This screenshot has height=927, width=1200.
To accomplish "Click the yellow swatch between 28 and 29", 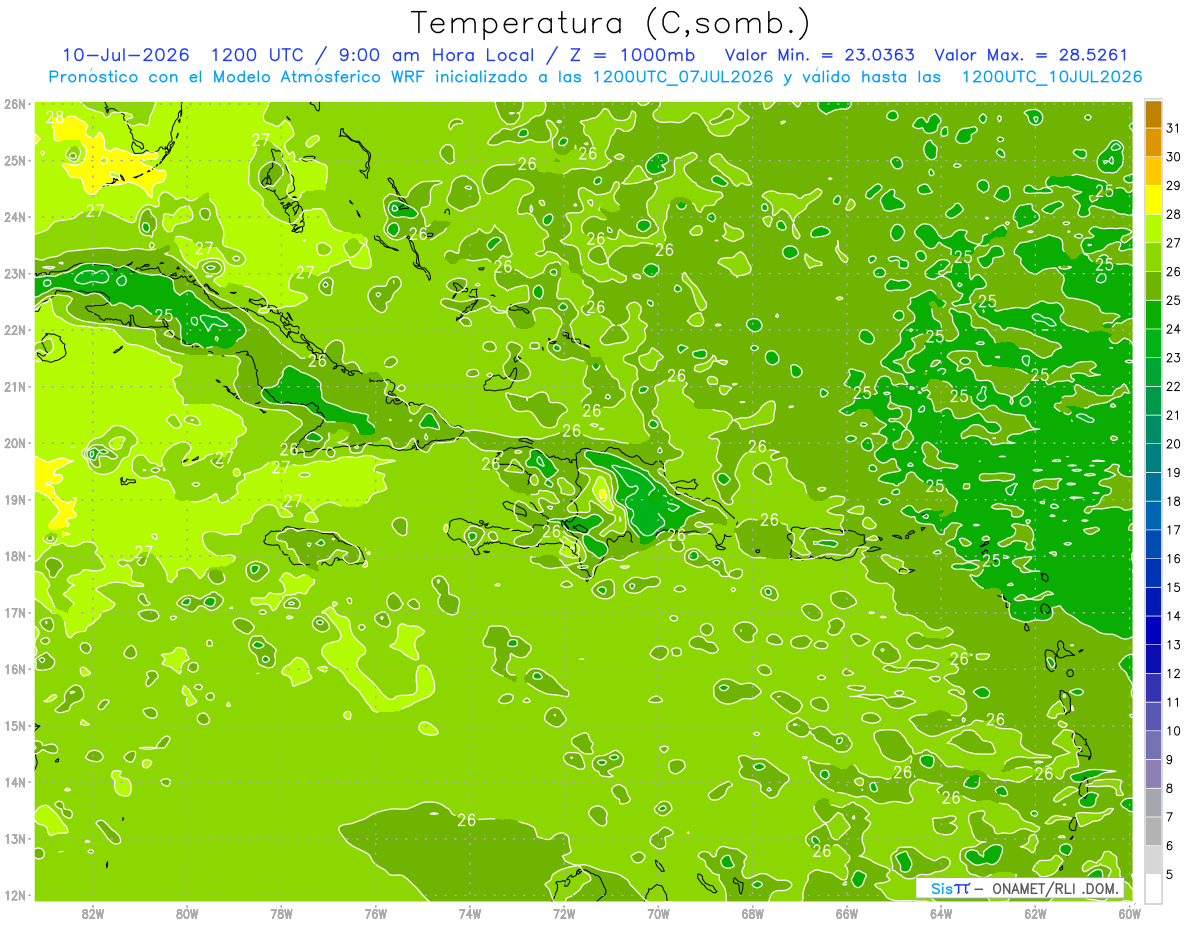I will point(1153,200).
